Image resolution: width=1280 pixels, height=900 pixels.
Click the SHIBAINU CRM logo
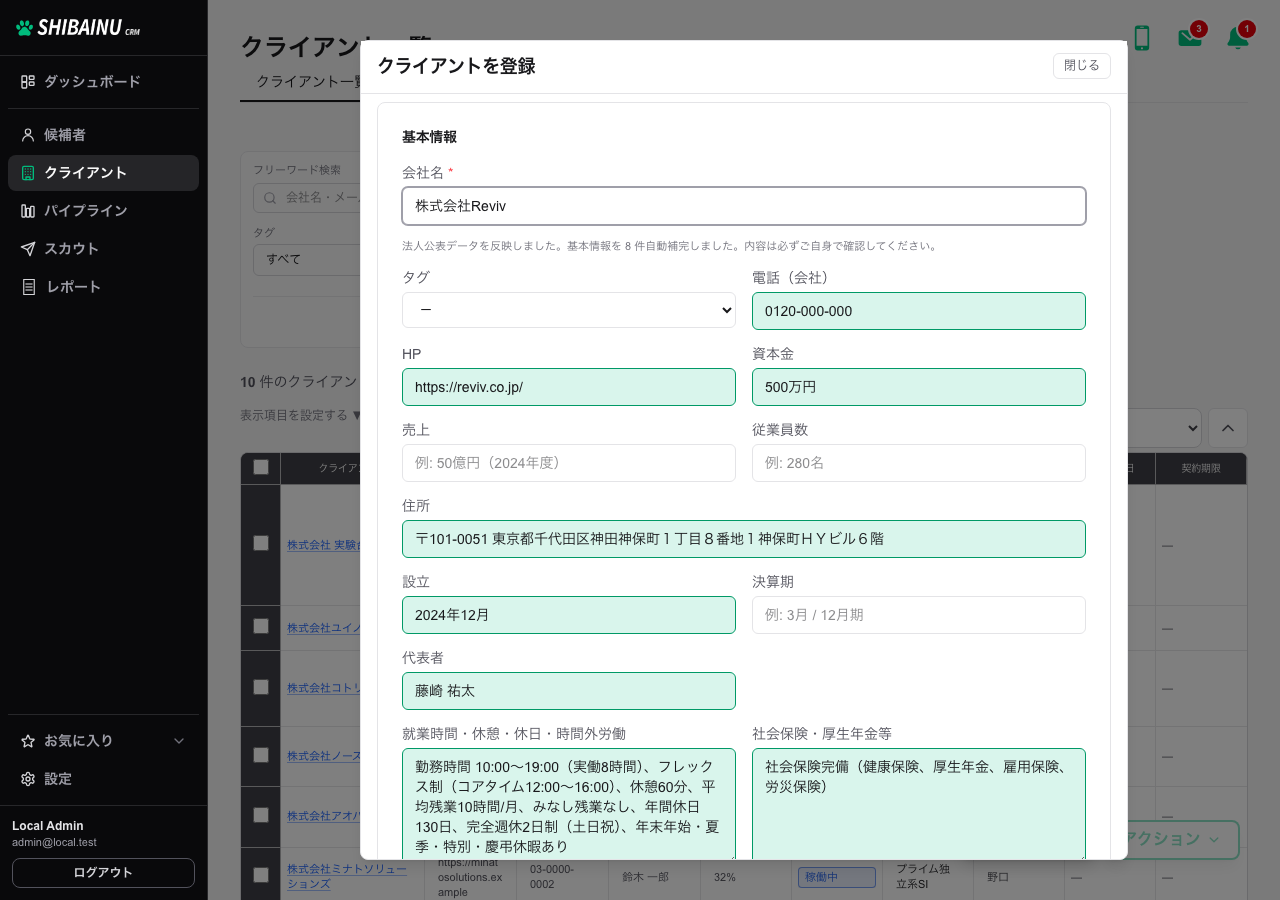[x=78, y=28]
